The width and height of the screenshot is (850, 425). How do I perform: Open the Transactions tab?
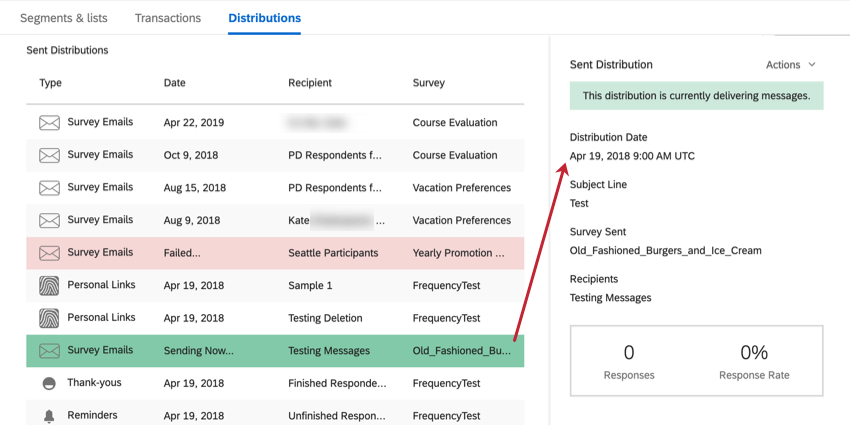click(168, 18)
